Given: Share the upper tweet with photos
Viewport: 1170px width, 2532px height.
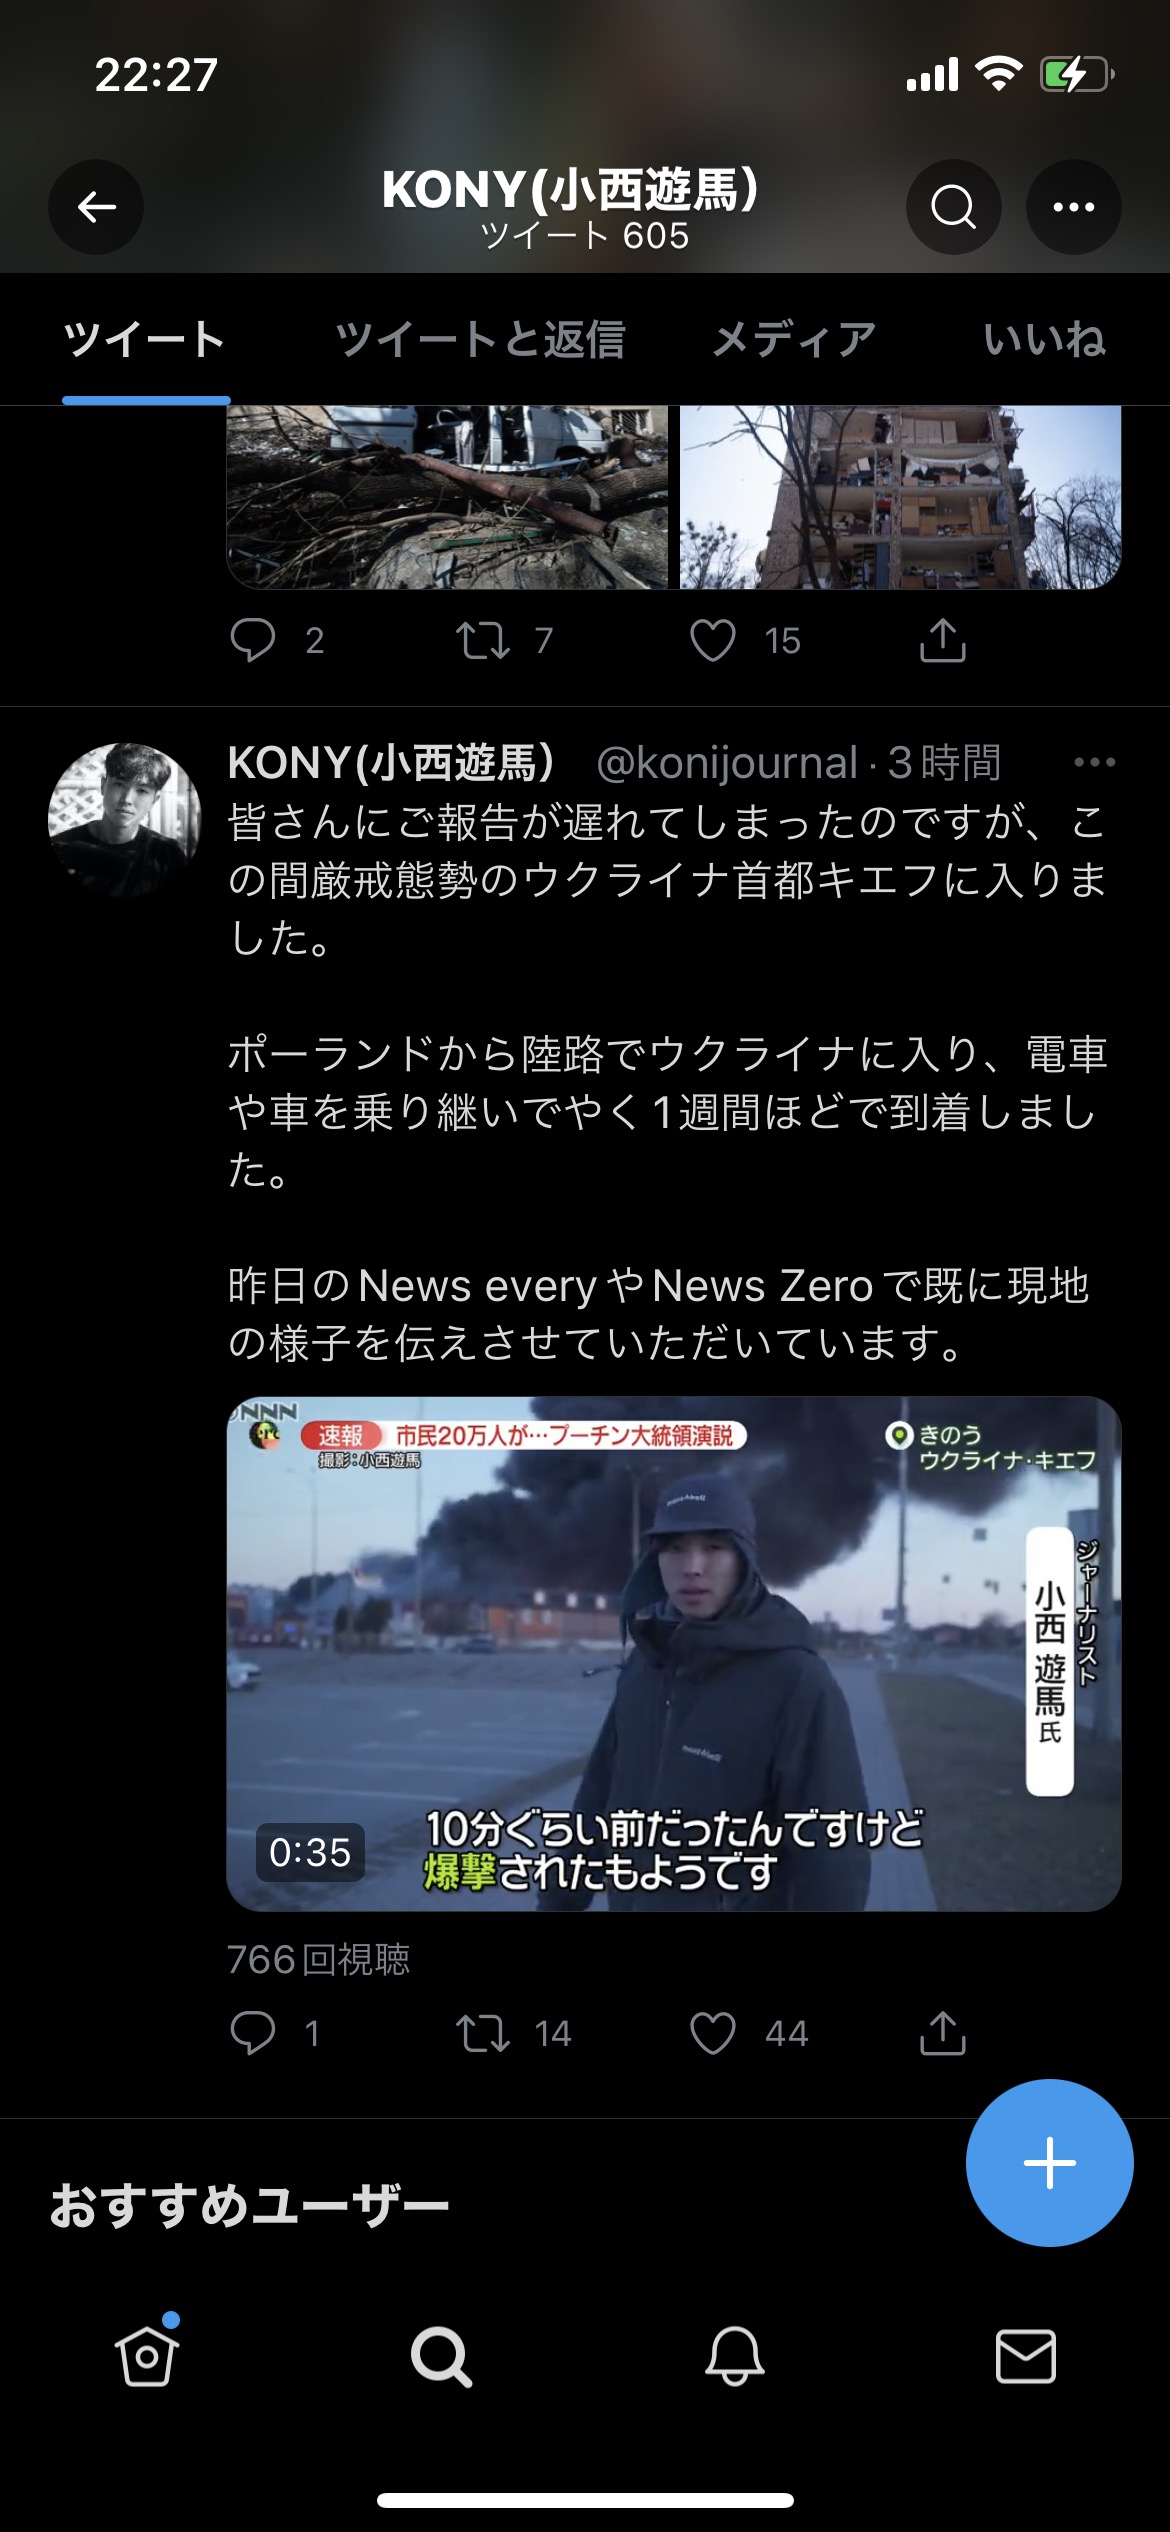Looking at the screenshot, I should click(942, 640).
